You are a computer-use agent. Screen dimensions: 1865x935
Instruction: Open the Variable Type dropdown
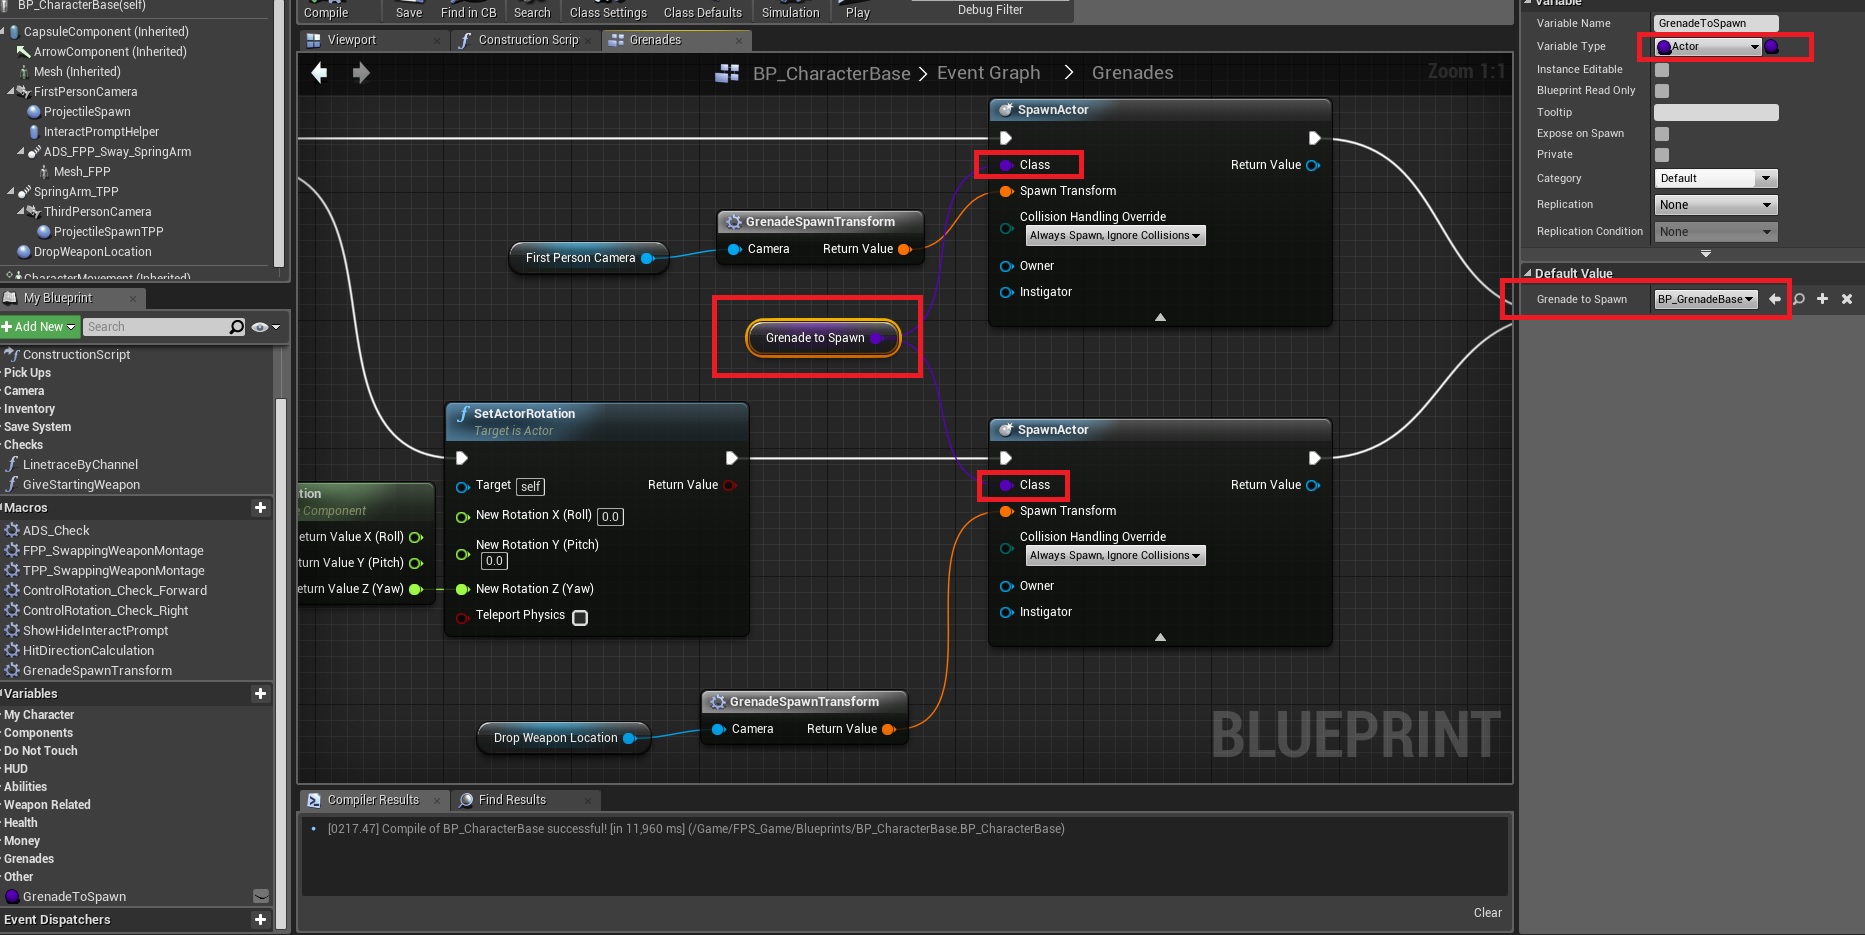1708,47
